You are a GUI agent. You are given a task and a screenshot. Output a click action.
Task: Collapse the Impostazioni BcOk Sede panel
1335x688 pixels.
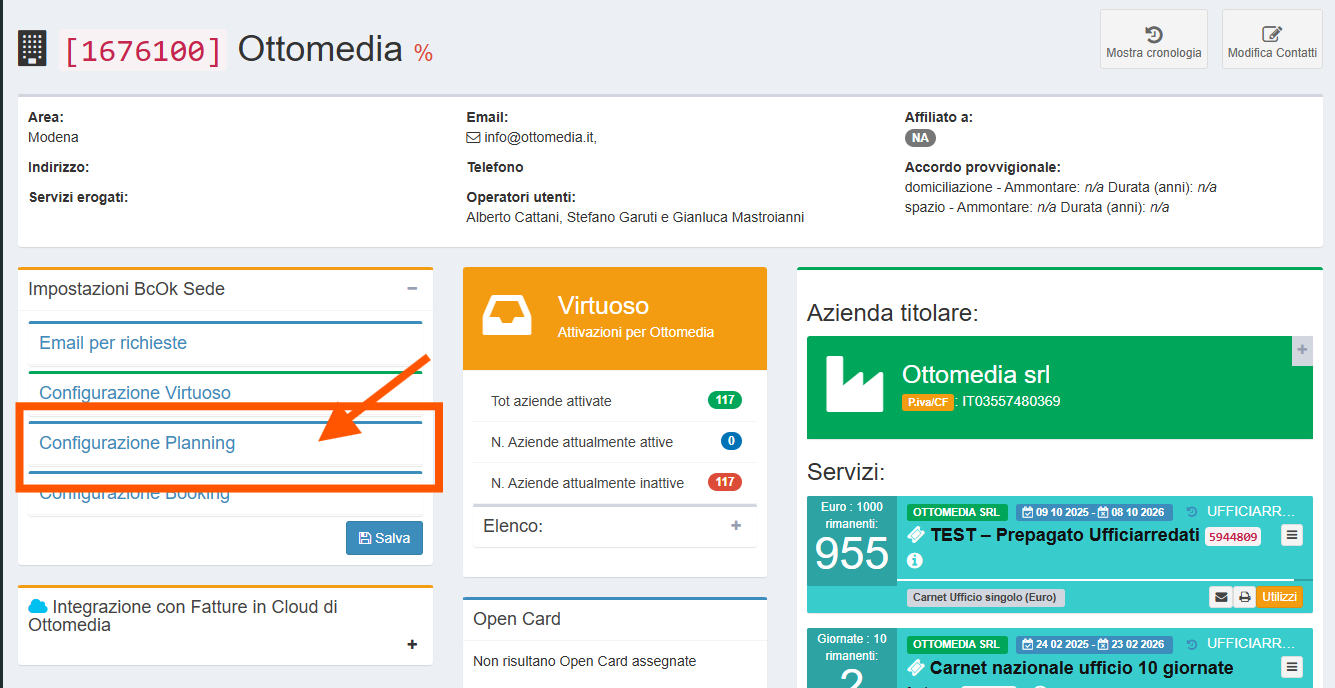(x=412, y=287)
